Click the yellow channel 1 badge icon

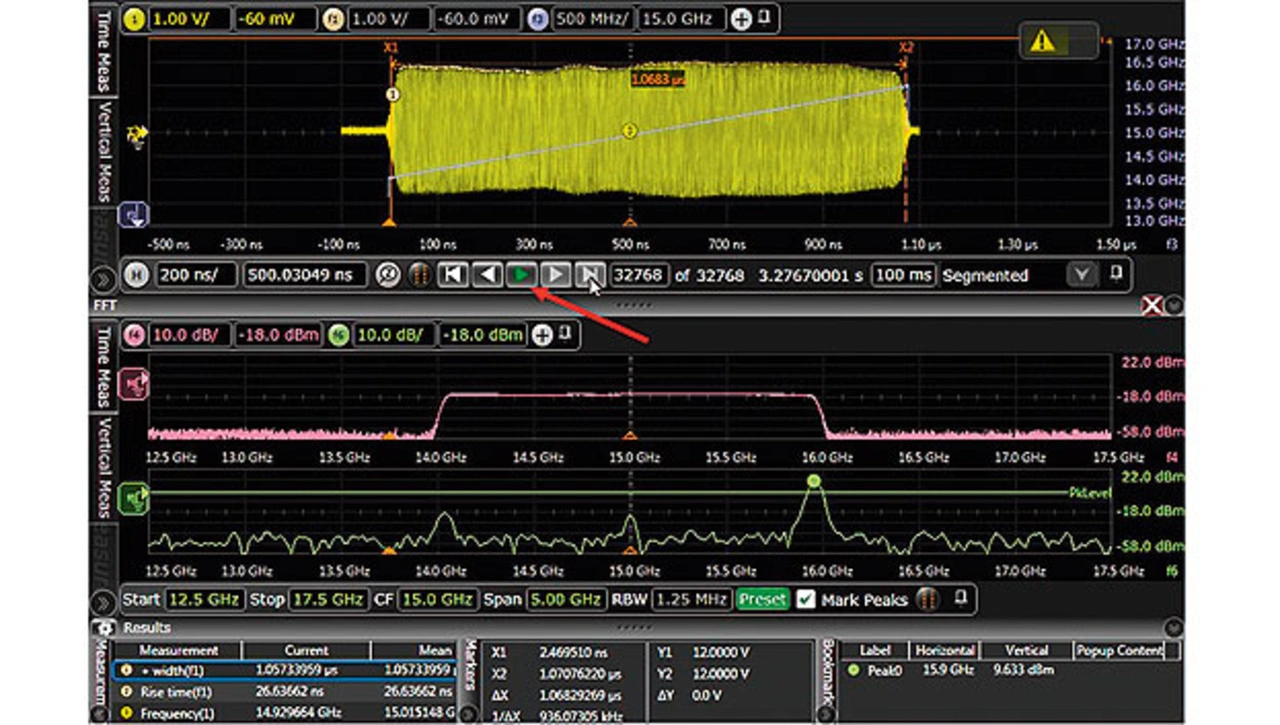[135, 19]
